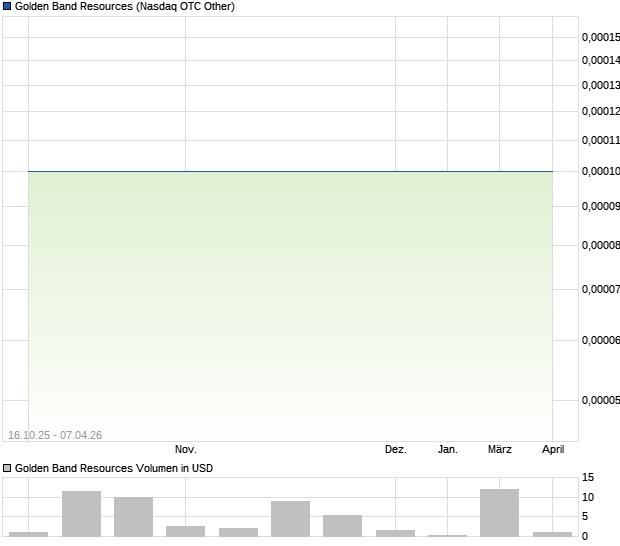This screenshot has width=620, height=546.
Task: Click the chart title Golden Band Resources (Nasdaq OTC Other)
Action: (125, 6)
